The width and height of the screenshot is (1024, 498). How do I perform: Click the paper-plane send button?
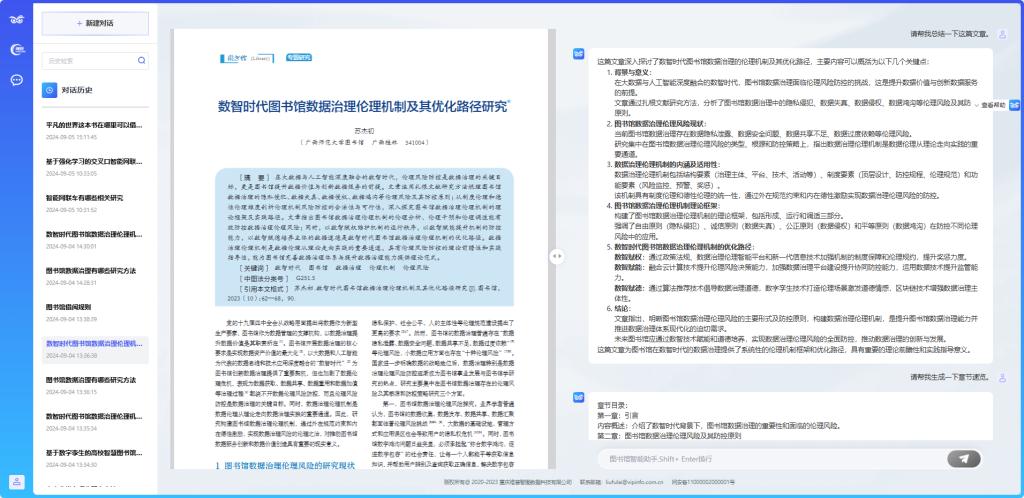964,459
